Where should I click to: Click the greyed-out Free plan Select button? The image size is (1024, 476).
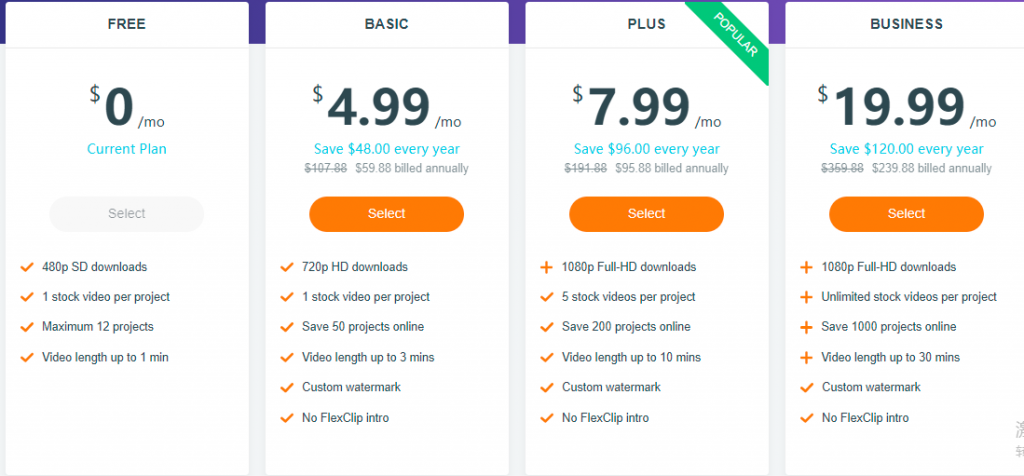(127, 214)
